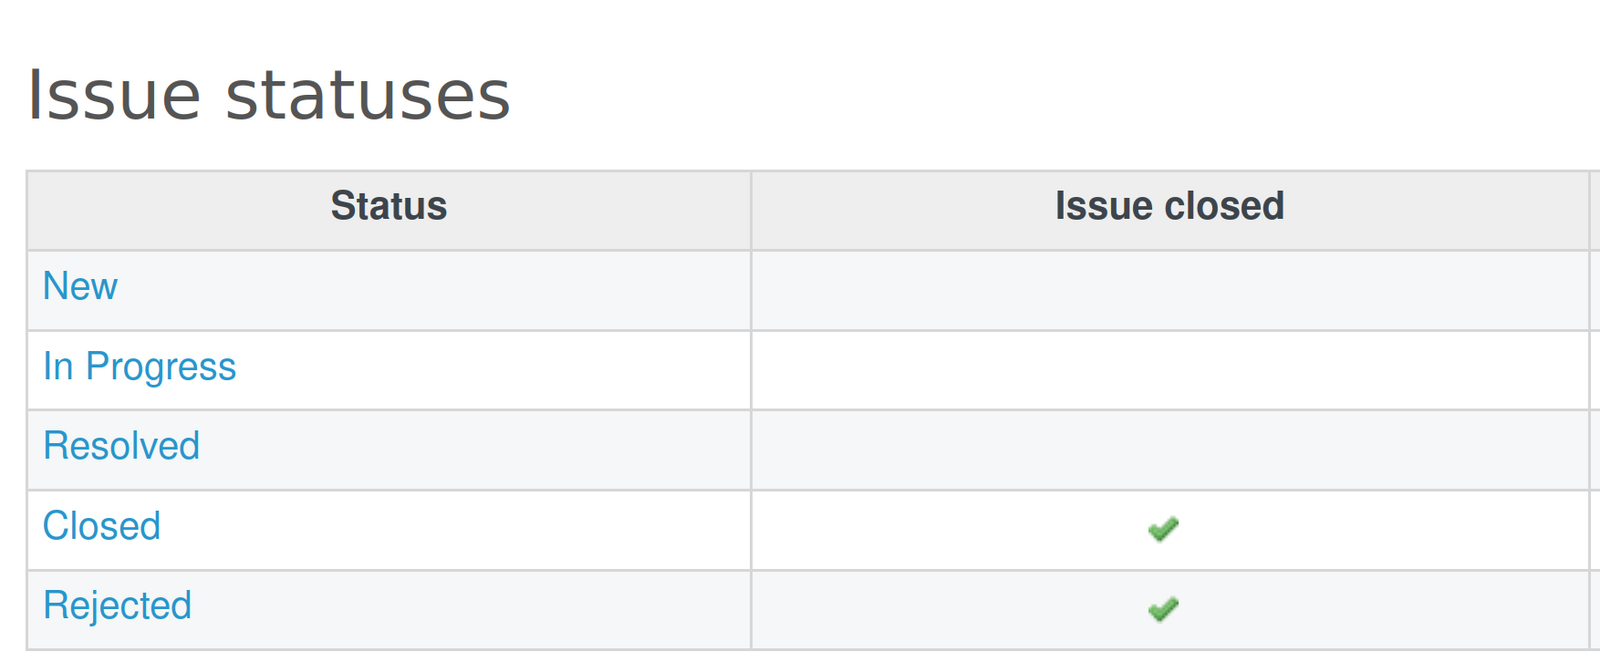1600x662 pixels.
Task: Open the Closed issue status
Action: (101, 526)
